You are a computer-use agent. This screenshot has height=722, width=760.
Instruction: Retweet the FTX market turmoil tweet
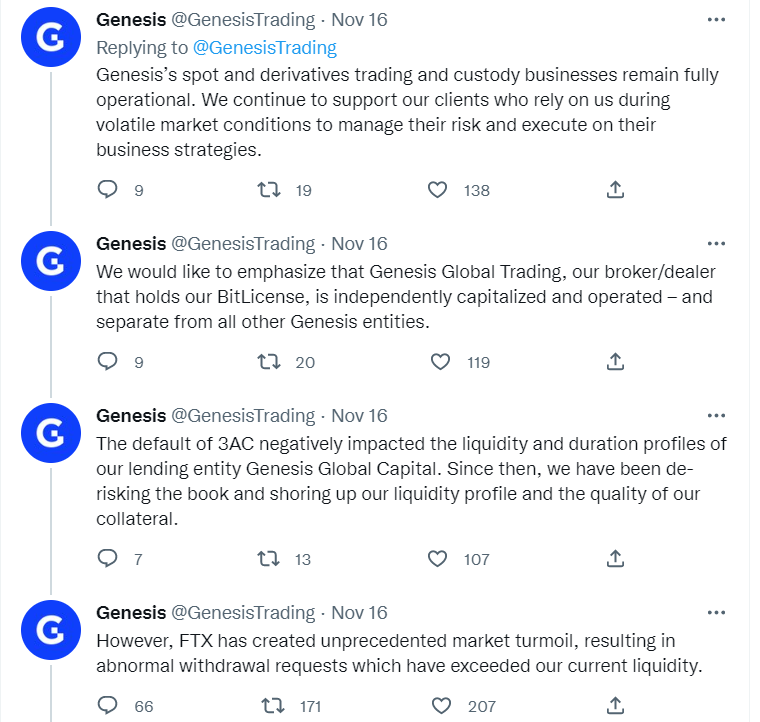point(270,706)
